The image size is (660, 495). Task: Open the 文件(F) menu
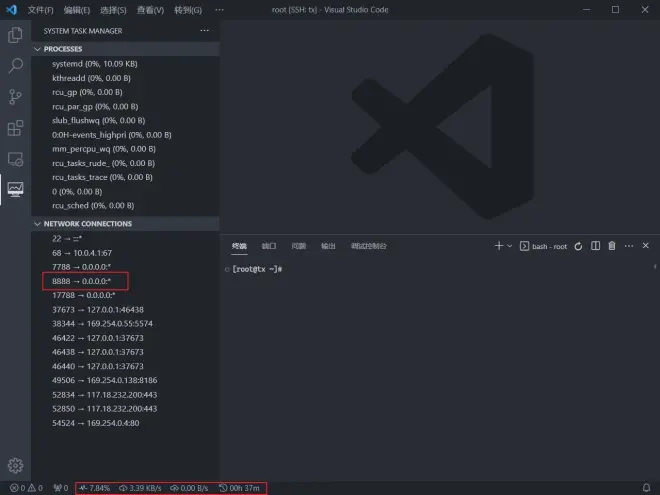[x=40, y=10]
